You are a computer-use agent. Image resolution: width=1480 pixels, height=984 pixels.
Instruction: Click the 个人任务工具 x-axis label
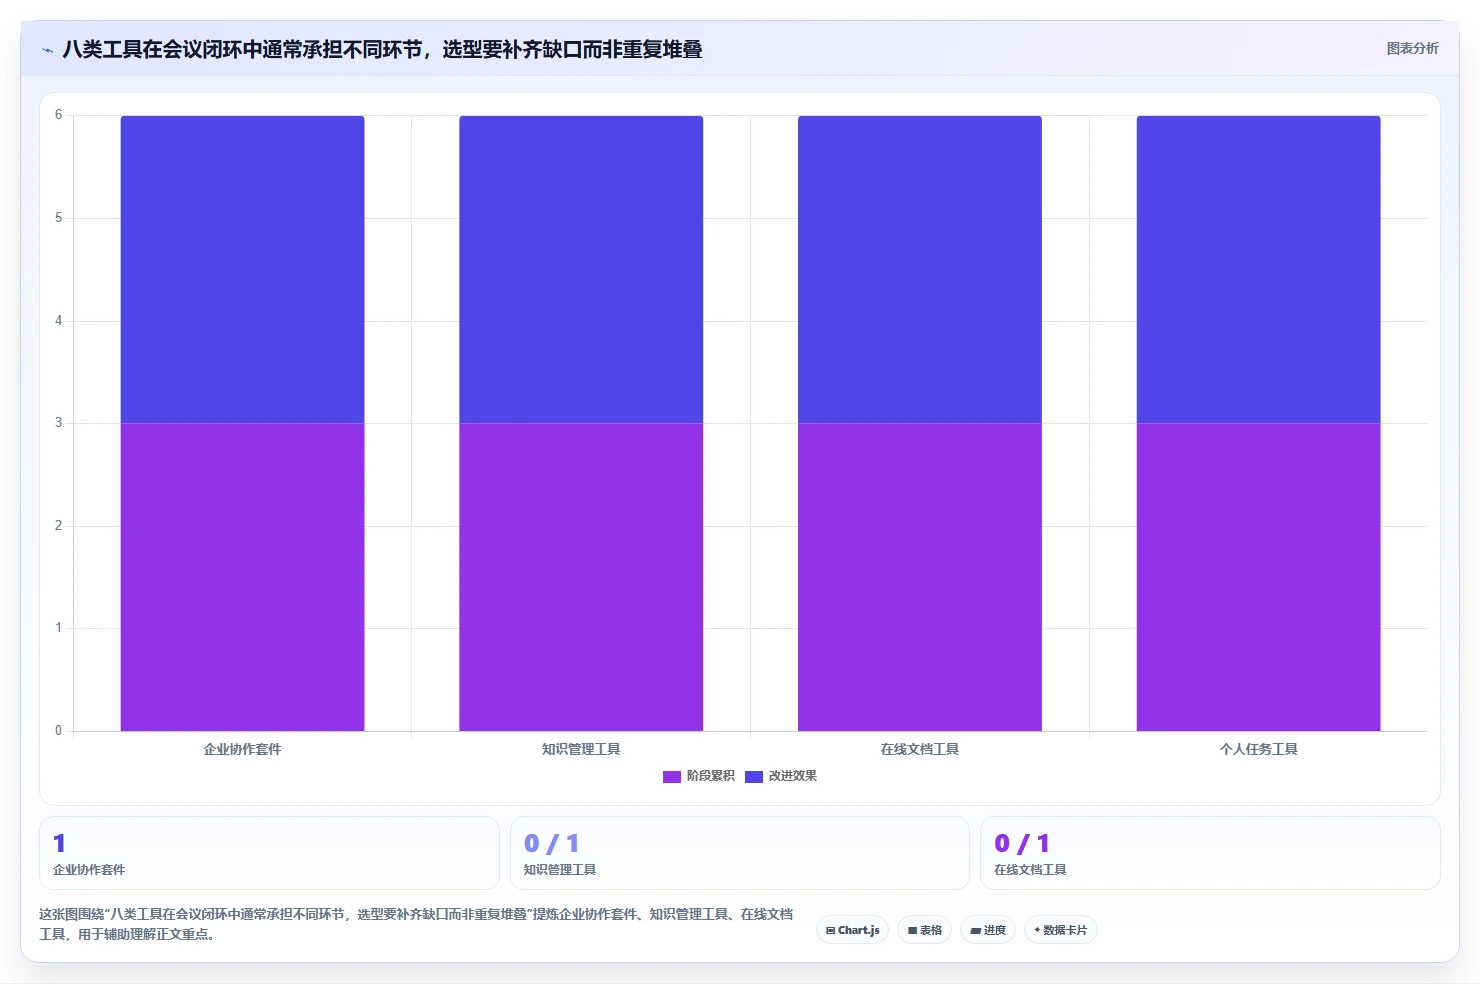click(1258, 749)
